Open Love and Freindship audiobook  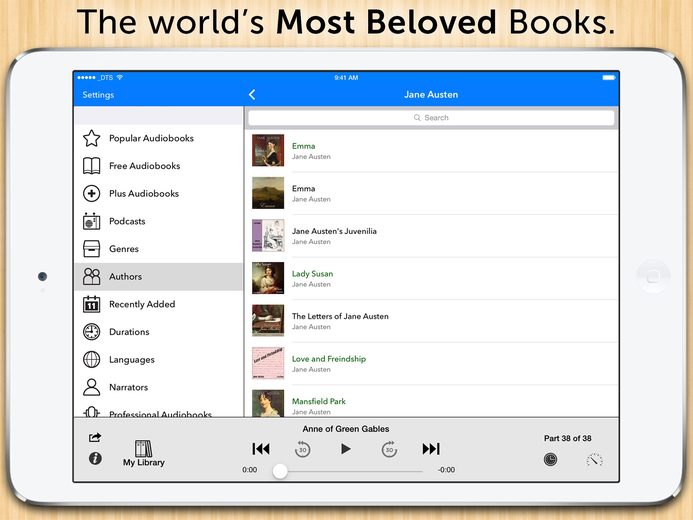click(x=432, y=363)
